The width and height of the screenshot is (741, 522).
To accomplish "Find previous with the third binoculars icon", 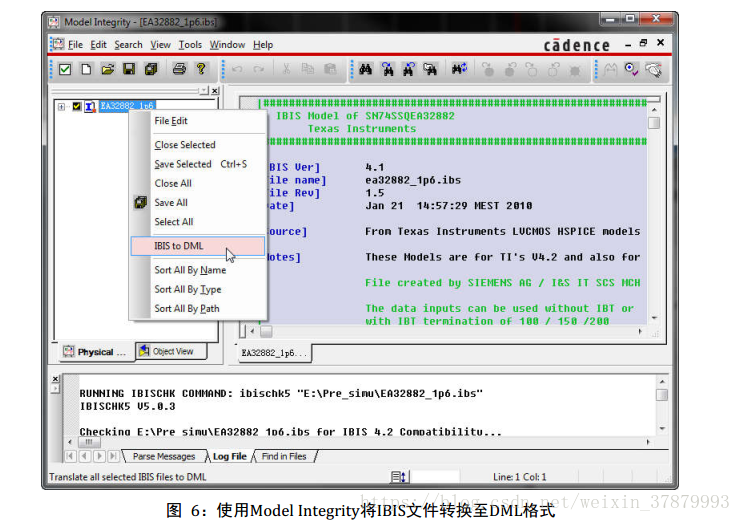I will click(x=409, y=69).
